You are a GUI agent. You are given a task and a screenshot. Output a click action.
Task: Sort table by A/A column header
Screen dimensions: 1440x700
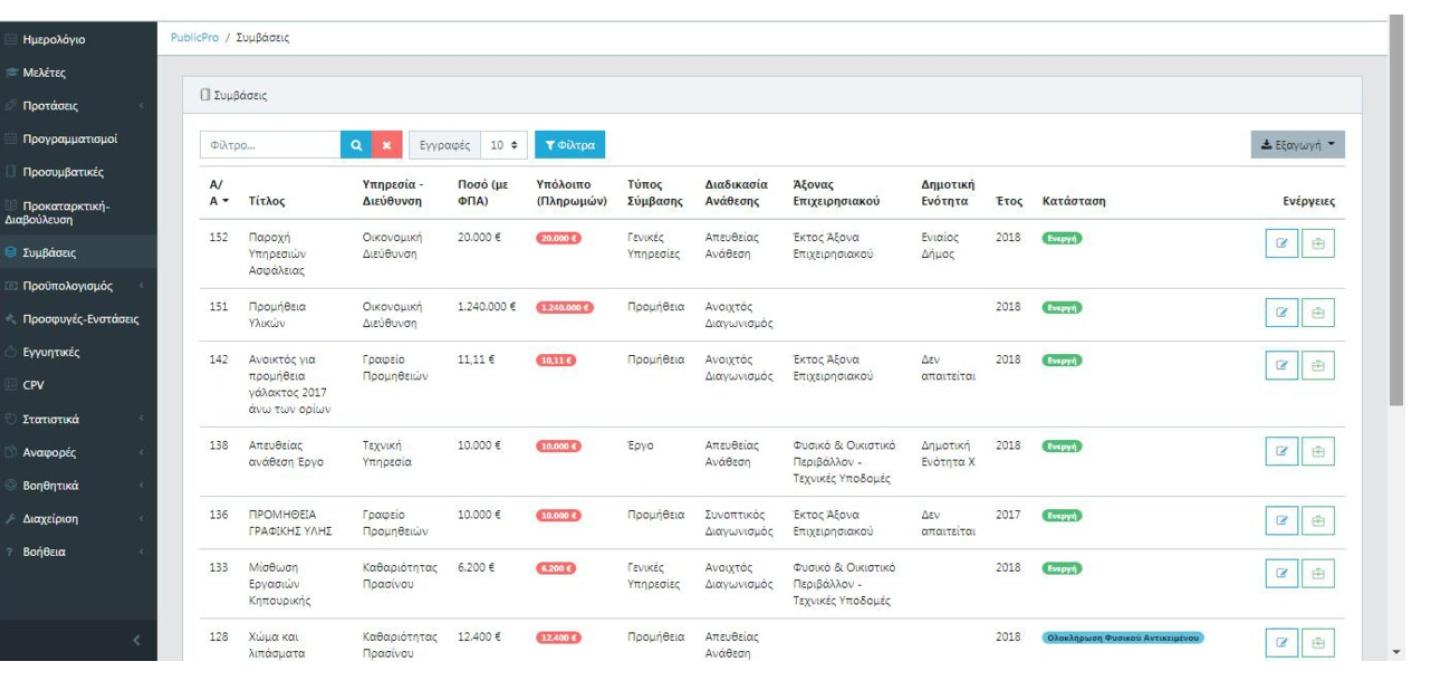(x=215, y=192)
